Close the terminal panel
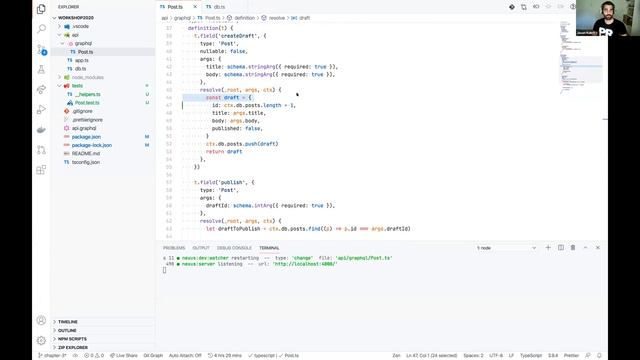 (x=598, y=248)
